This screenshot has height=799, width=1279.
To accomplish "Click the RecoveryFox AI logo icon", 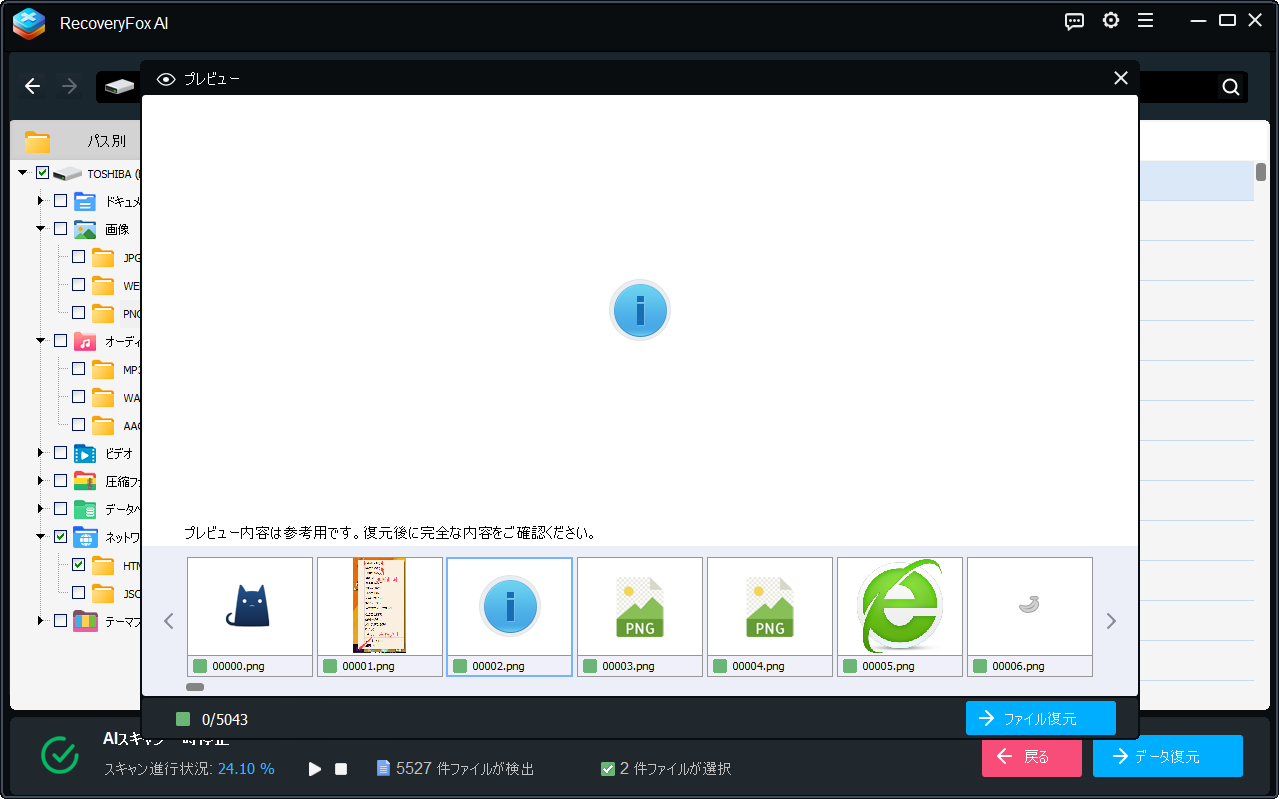I will click(x=28, y=24).
